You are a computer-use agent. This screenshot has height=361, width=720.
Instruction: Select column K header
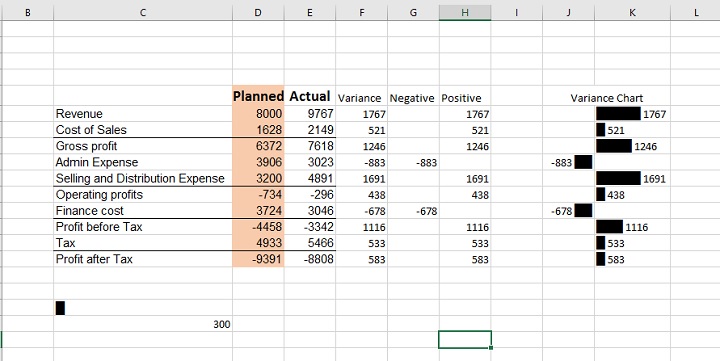[x=632, y=13]
